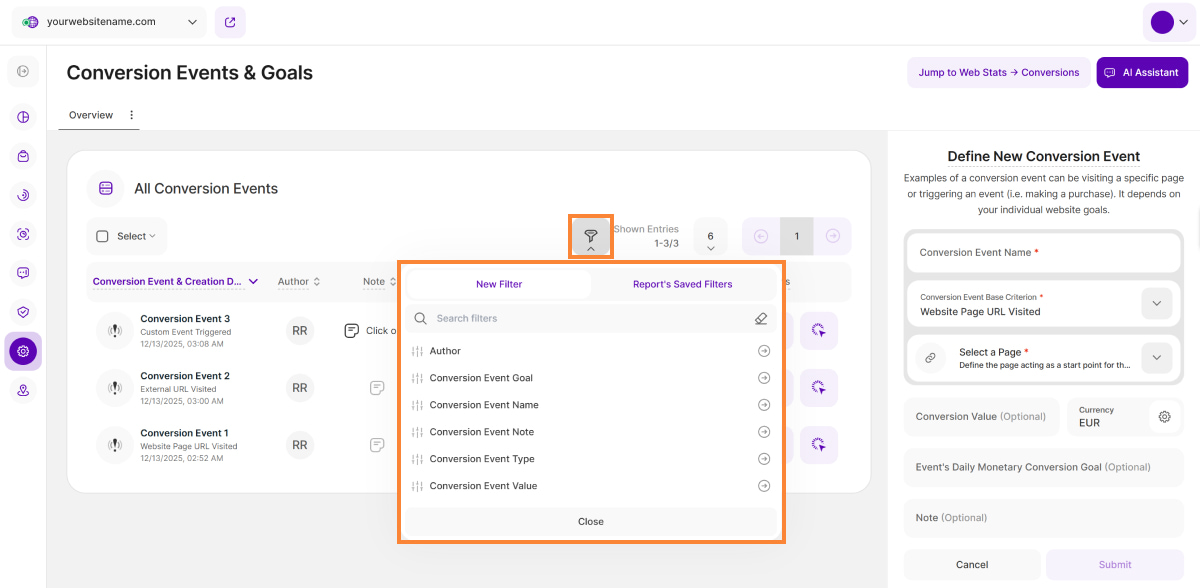Expand Conversion Event Base Criterion dropdown
The width and height of the screenshot is (1200, 588).
(x=1156, y=304)
